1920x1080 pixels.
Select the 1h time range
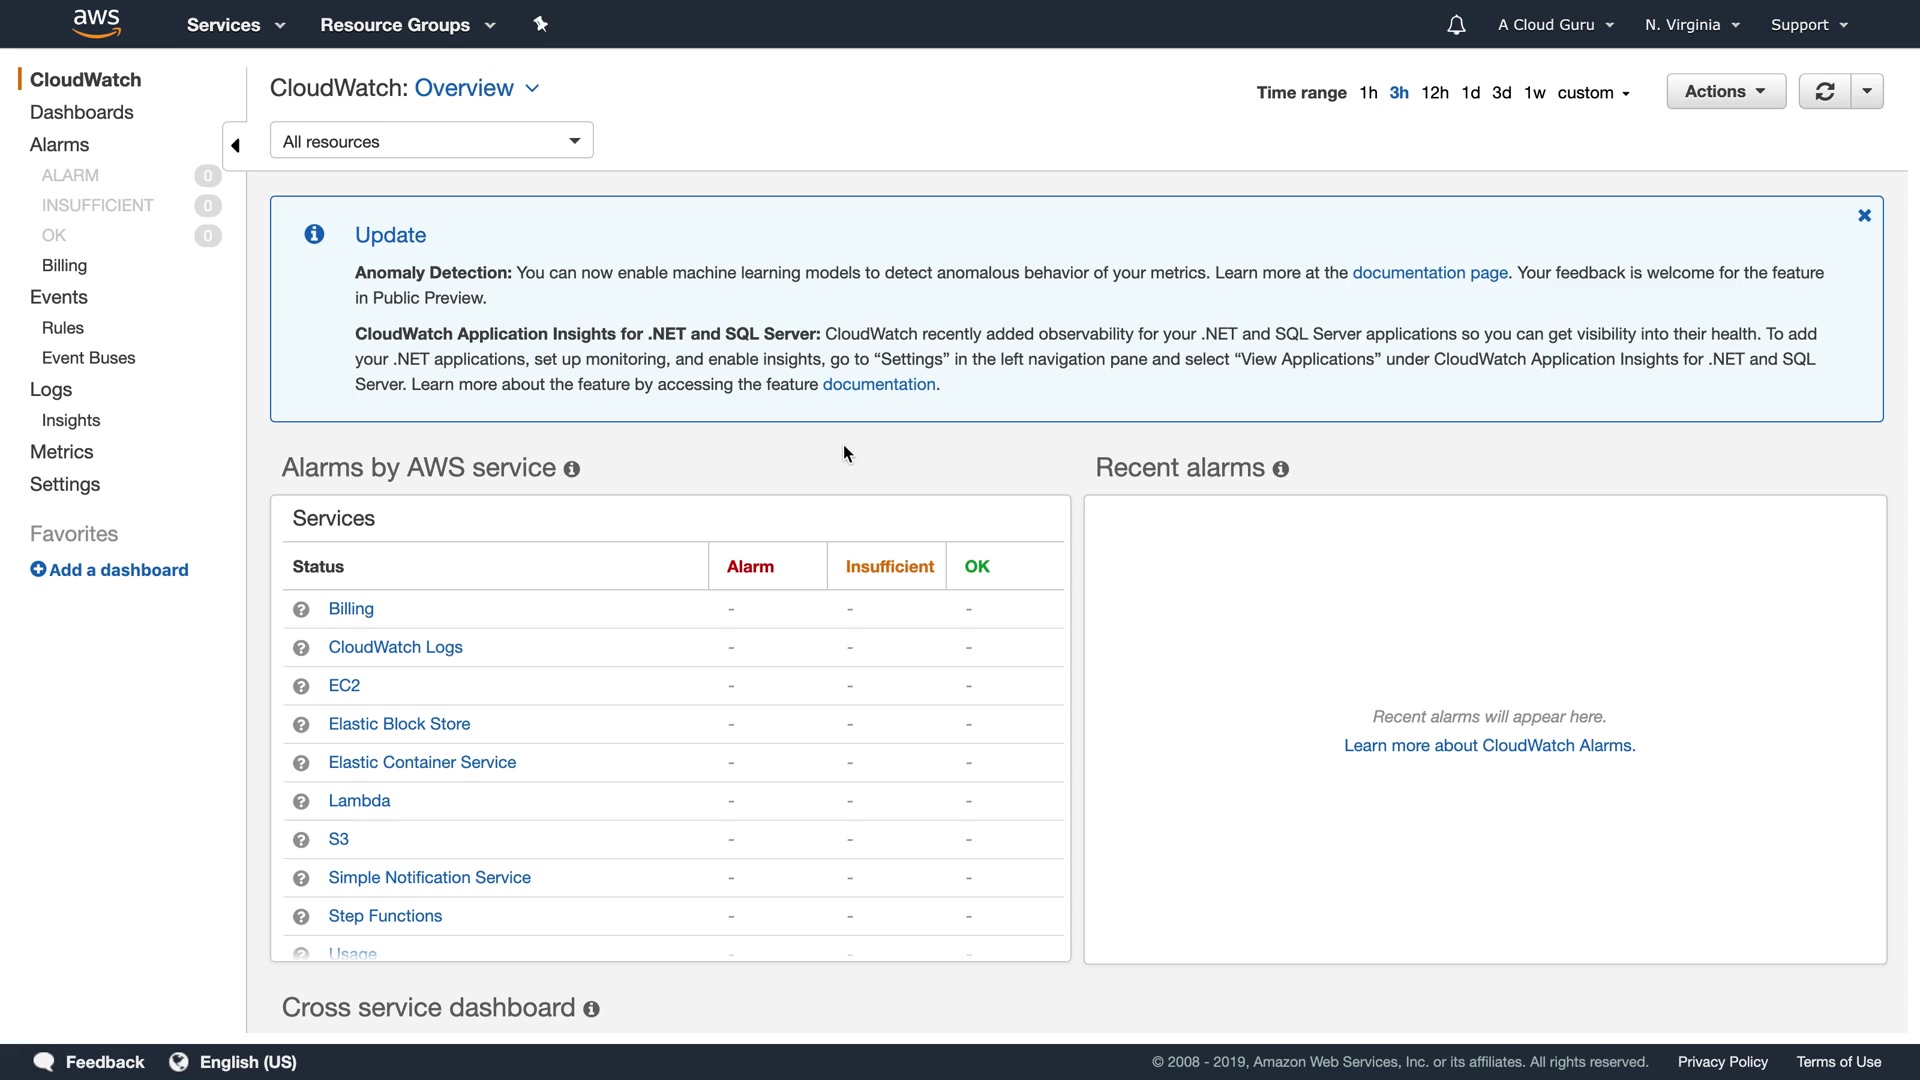[1368, 93]
